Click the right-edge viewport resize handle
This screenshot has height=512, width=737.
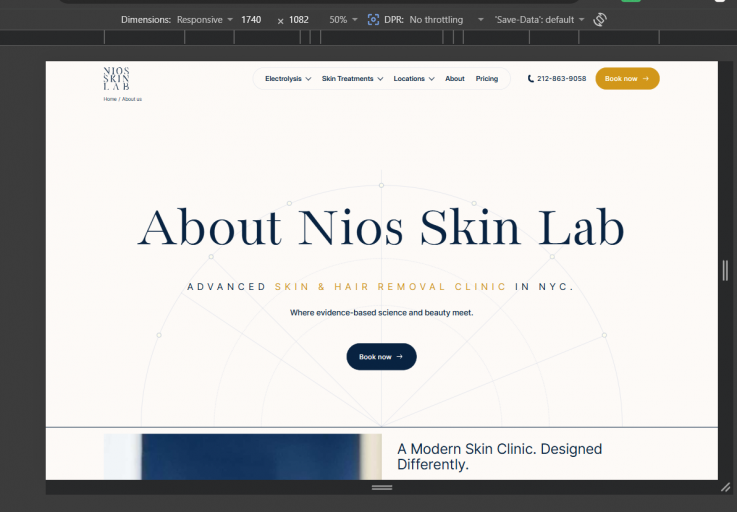[725, 270]
